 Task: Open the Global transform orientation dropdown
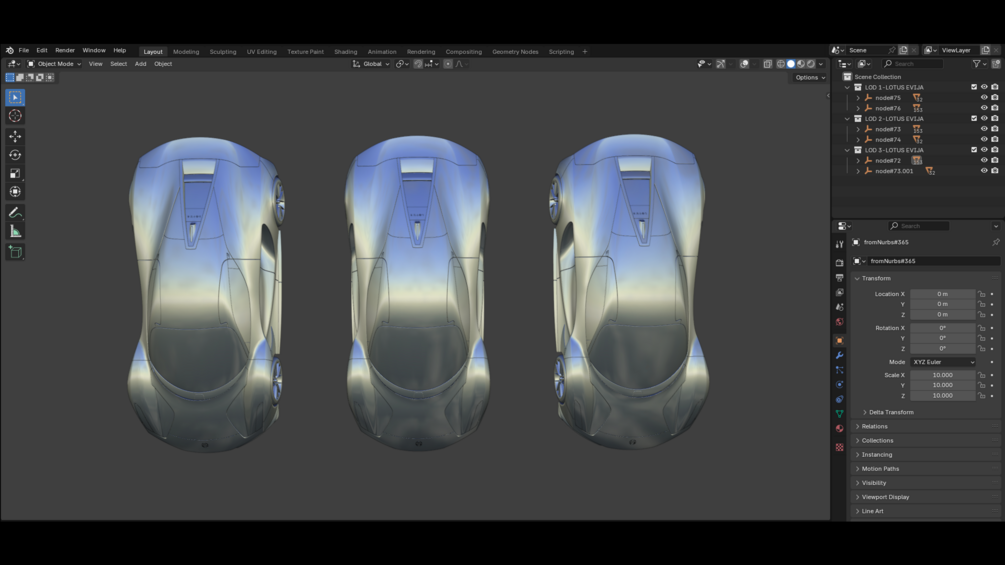tap(371, 64)
